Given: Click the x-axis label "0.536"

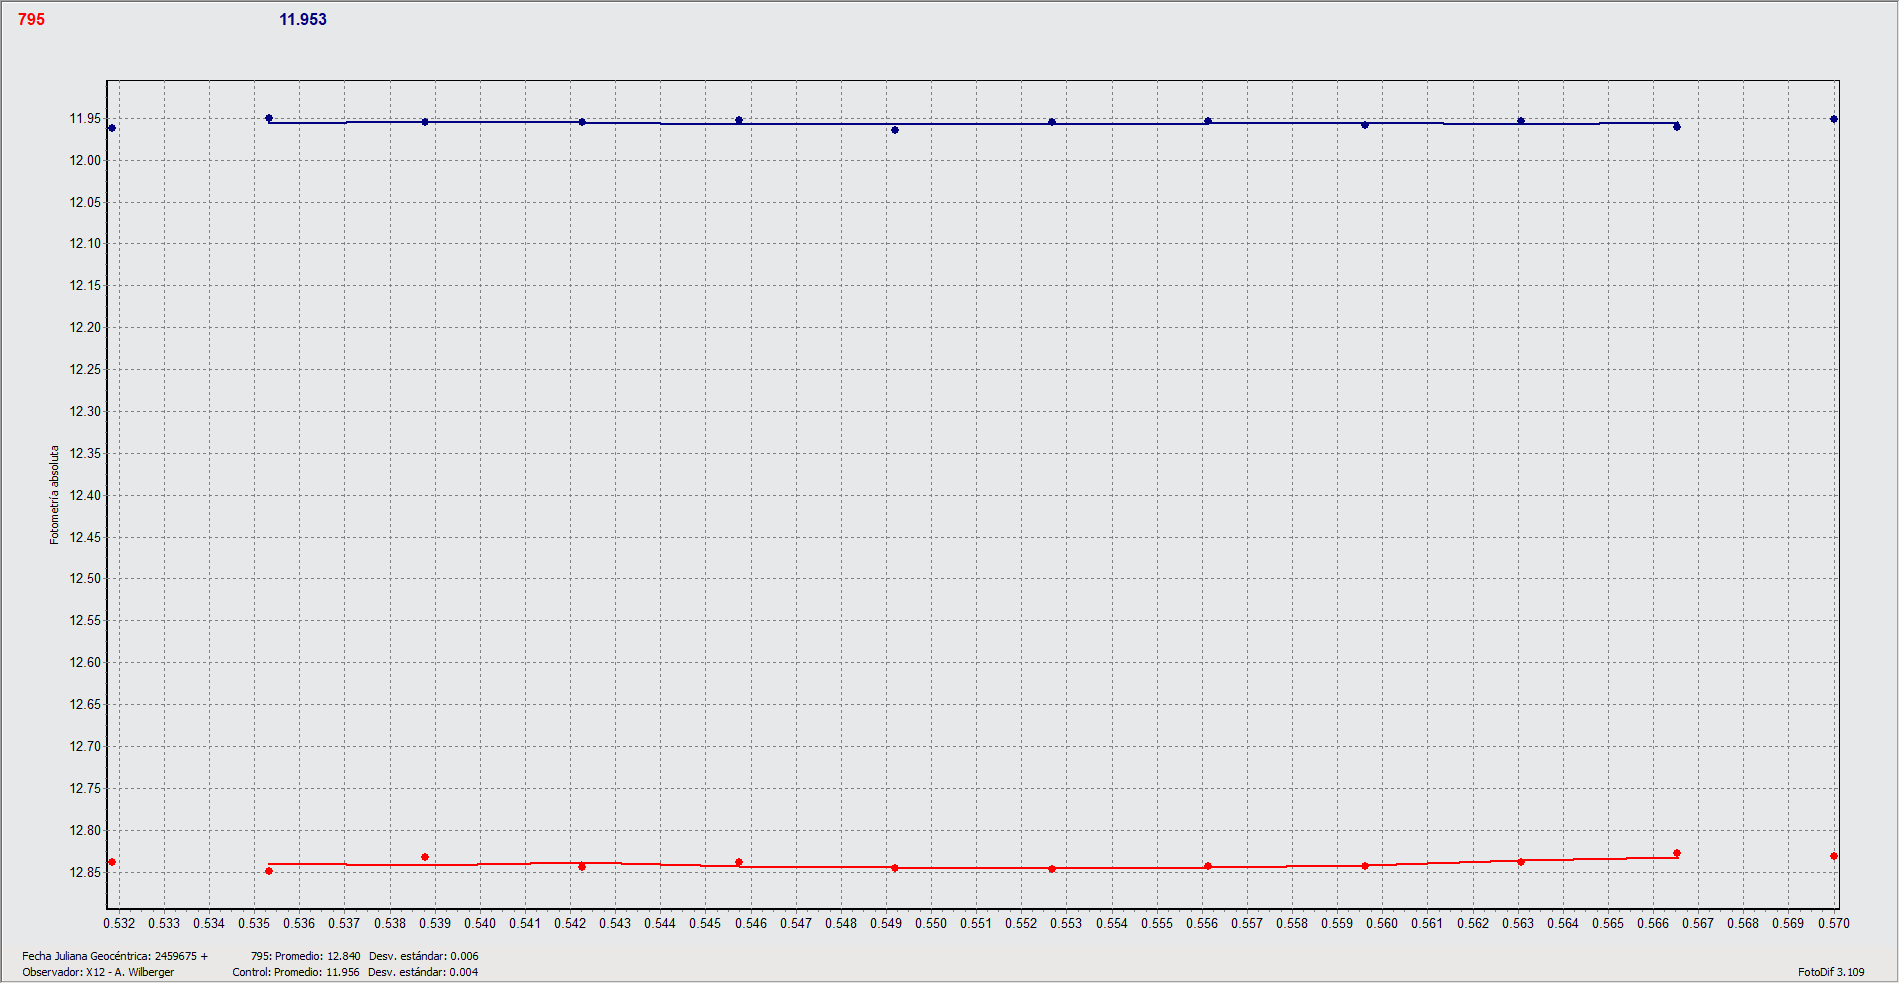Looking at the screenshot, I should coord(299,923).
